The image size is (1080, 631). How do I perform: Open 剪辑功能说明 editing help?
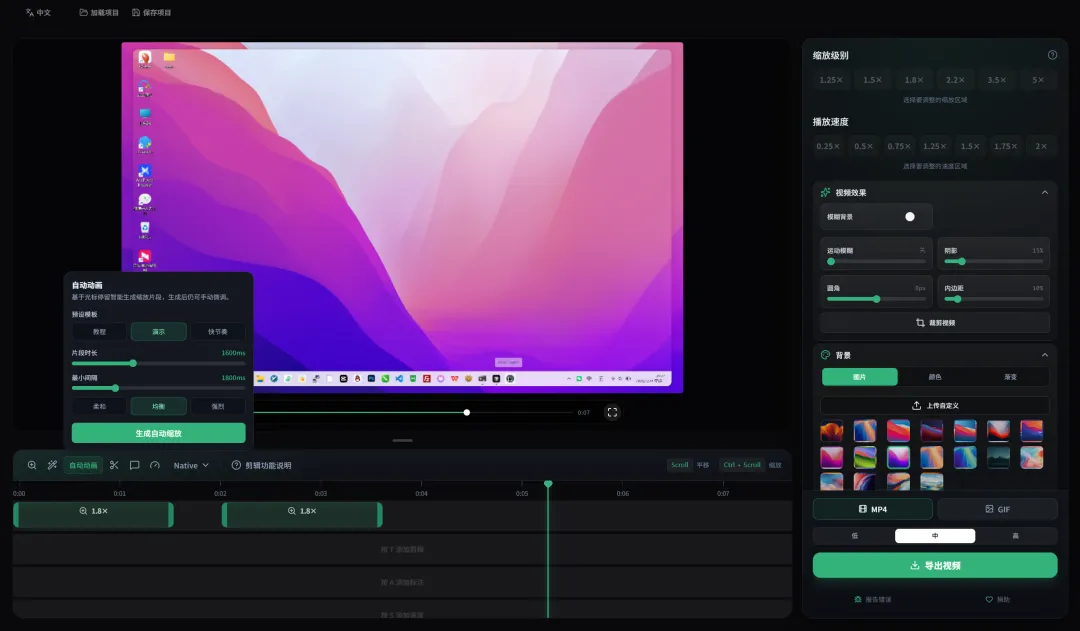pos(262,466)
